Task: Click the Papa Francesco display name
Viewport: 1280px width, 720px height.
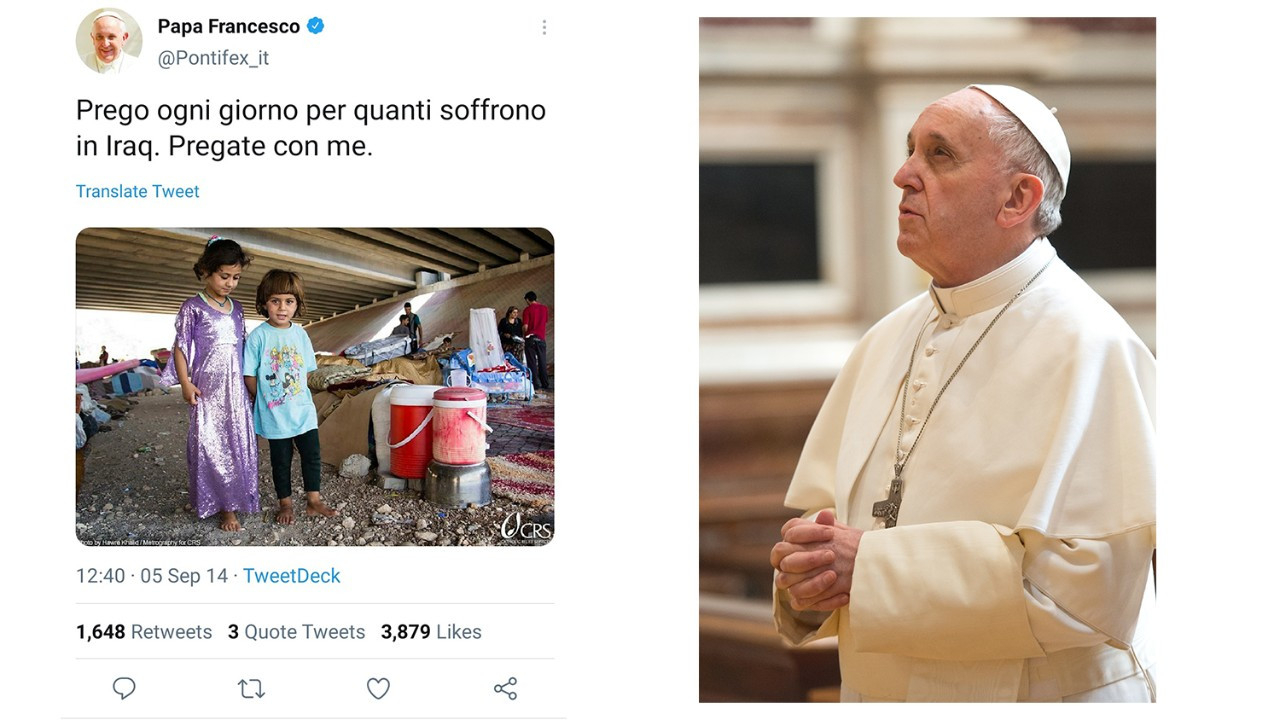Action: [x=228, y=27]
